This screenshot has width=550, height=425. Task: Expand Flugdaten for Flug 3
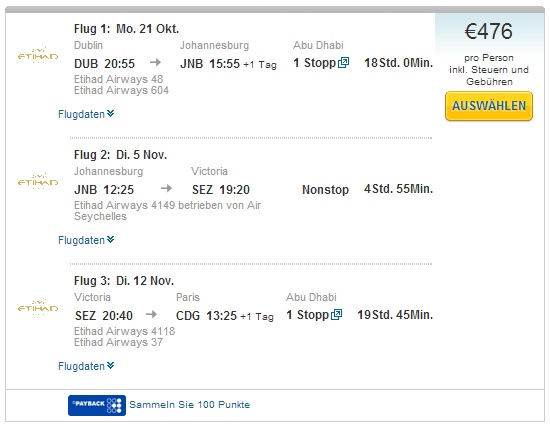point(86,366)
